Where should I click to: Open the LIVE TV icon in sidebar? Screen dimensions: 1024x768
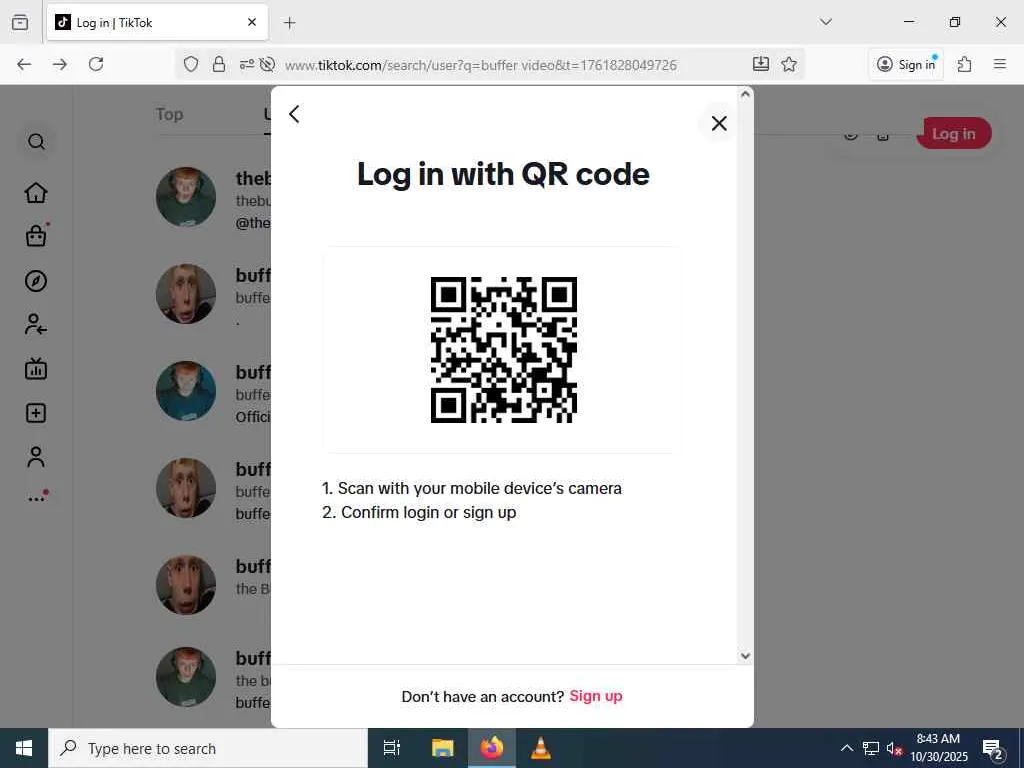(x=36, y=369)
